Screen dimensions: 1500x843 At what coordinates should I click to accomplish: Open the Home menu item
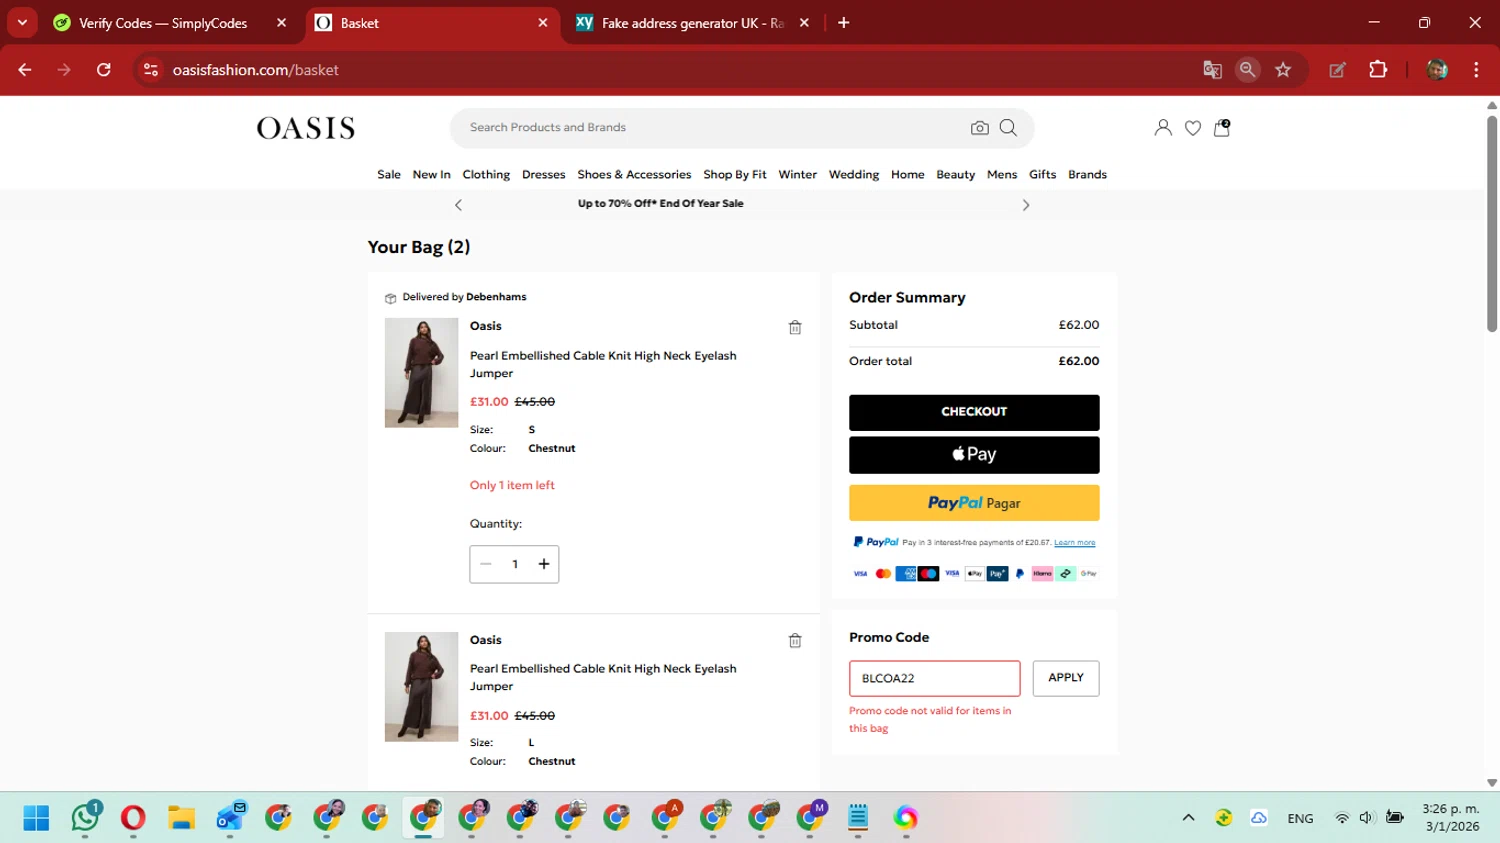tap(908, 175)
